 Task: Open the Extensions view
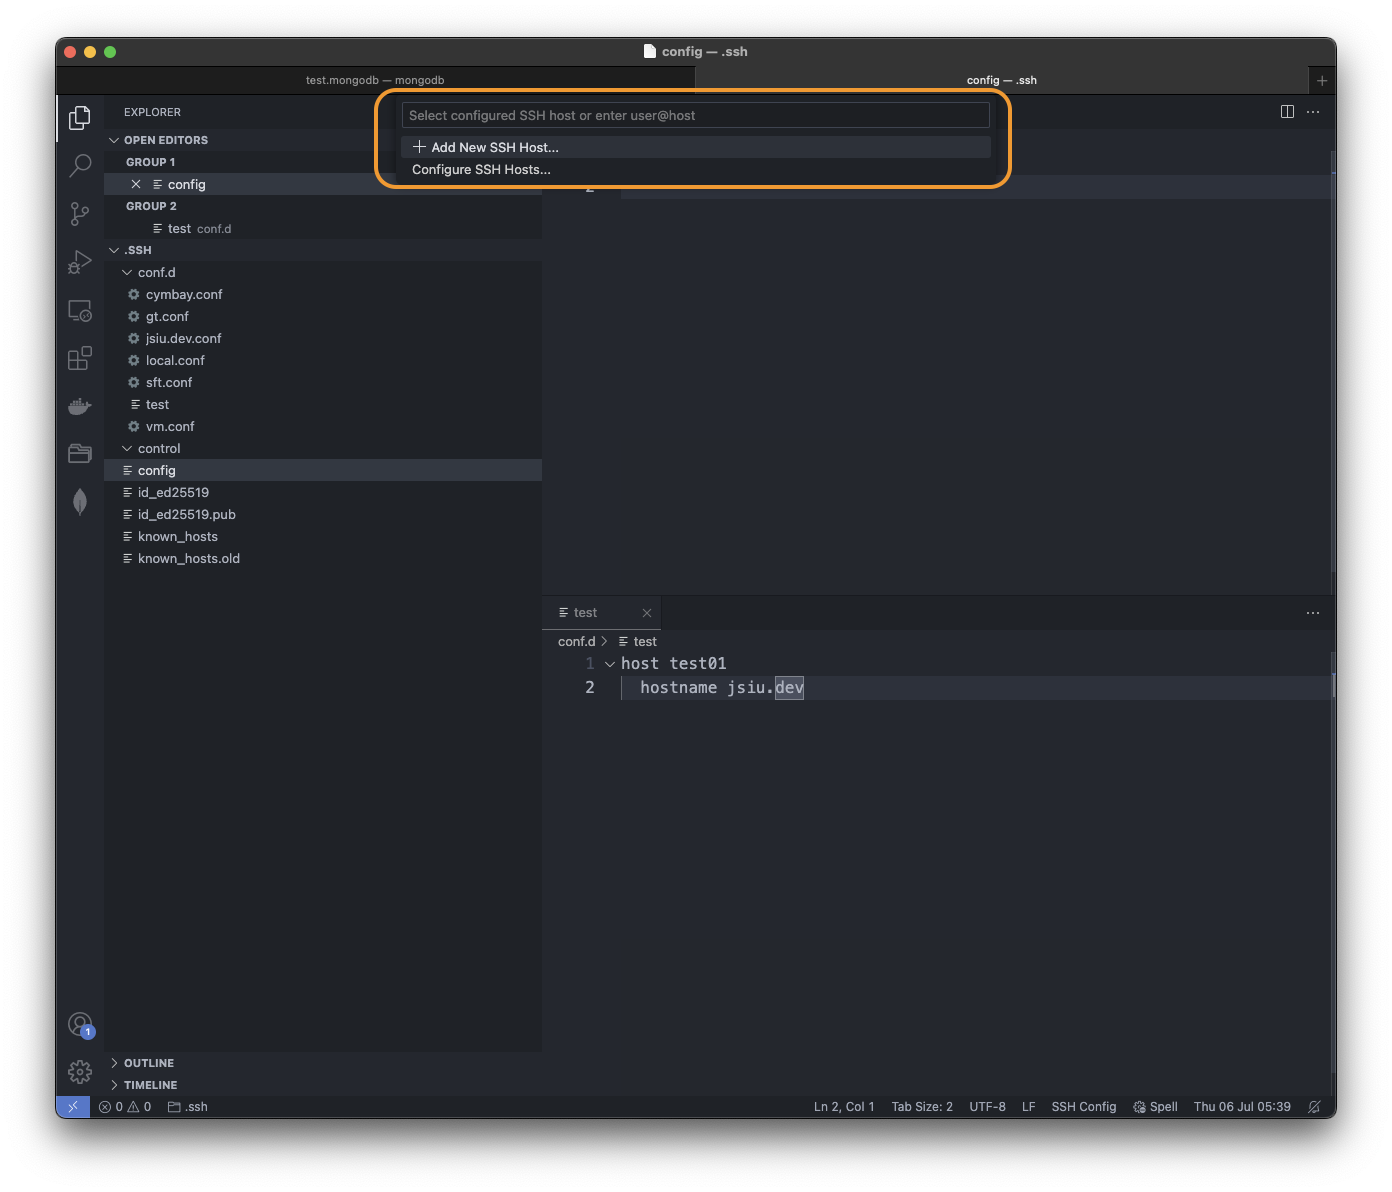point(79,358)
